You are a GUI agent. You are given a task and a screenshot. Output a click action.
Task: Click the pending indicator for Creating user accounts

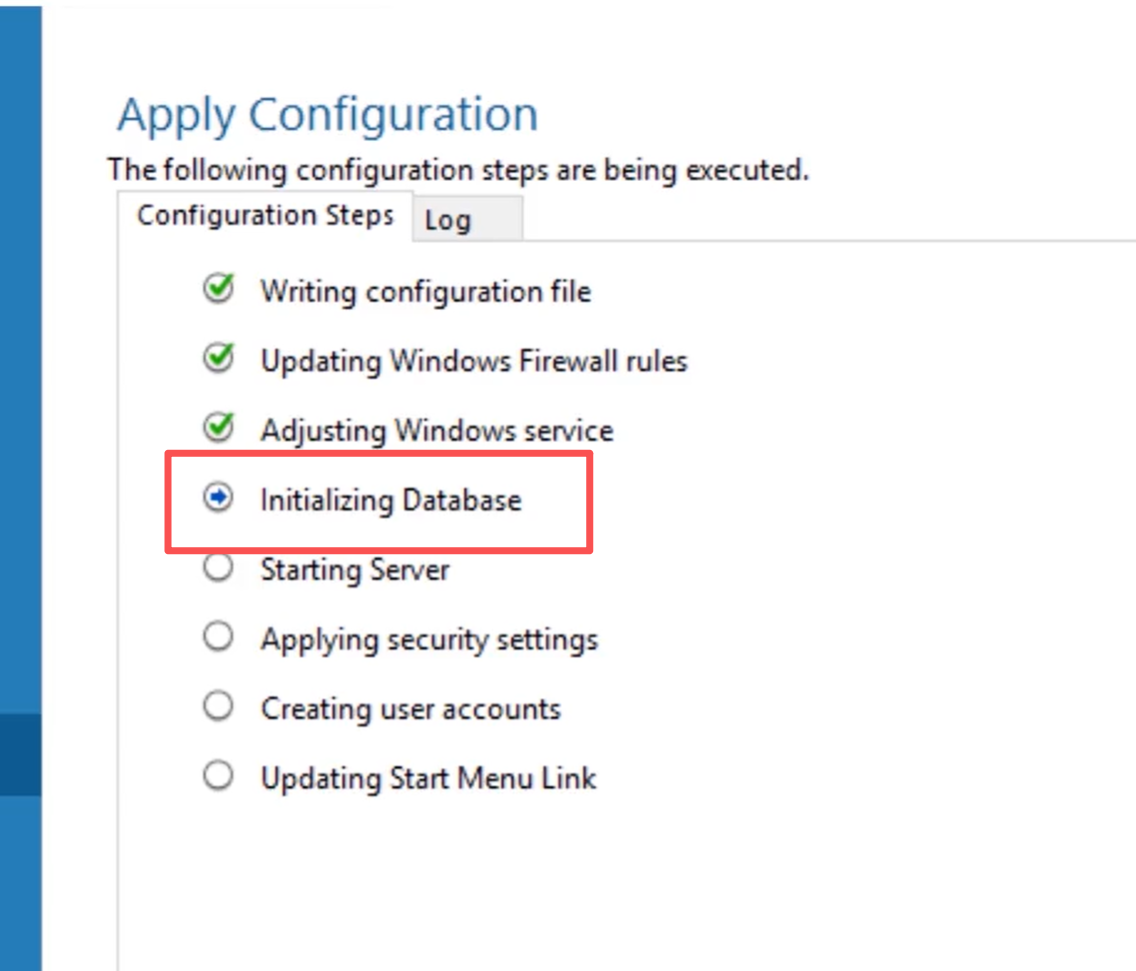216,708
